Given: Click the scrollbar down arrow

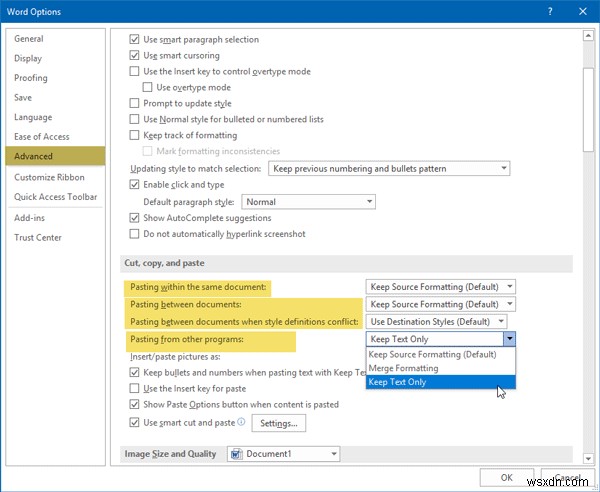Looking at the screenshot, I should click(x=588, y=458).
